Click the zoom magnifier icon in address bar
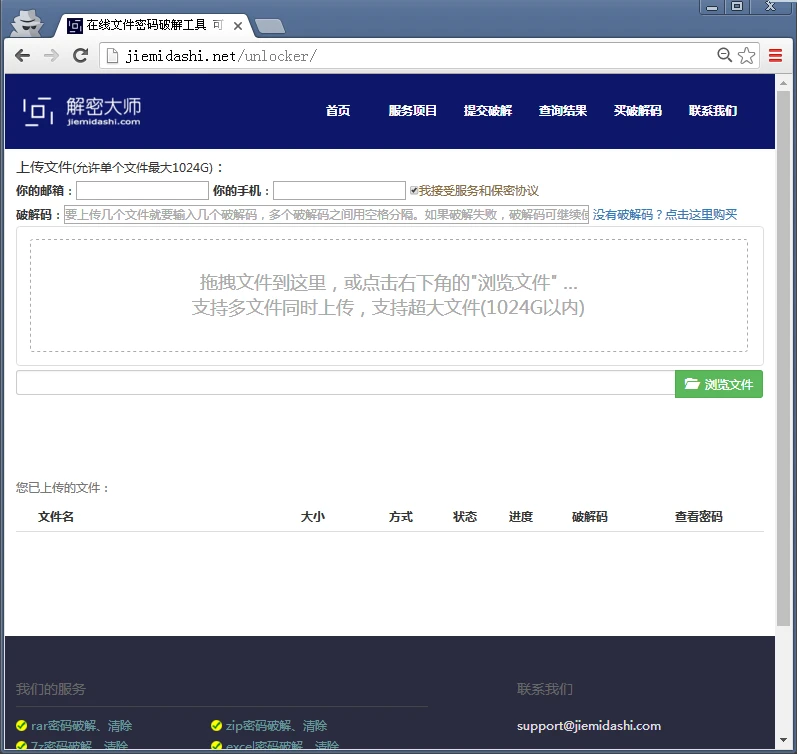This screenshot has width=797, height=754. coord(725,56)
